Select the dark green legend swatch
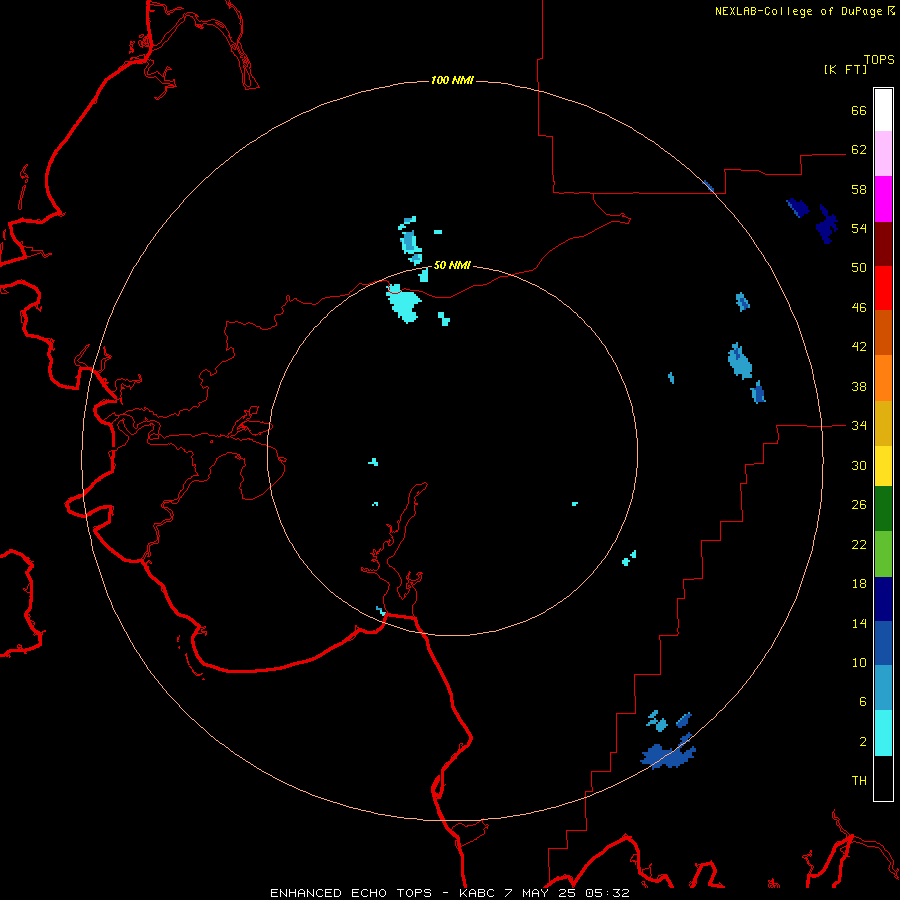The height and width of the screenshot is (900, 900). point(883,509)
